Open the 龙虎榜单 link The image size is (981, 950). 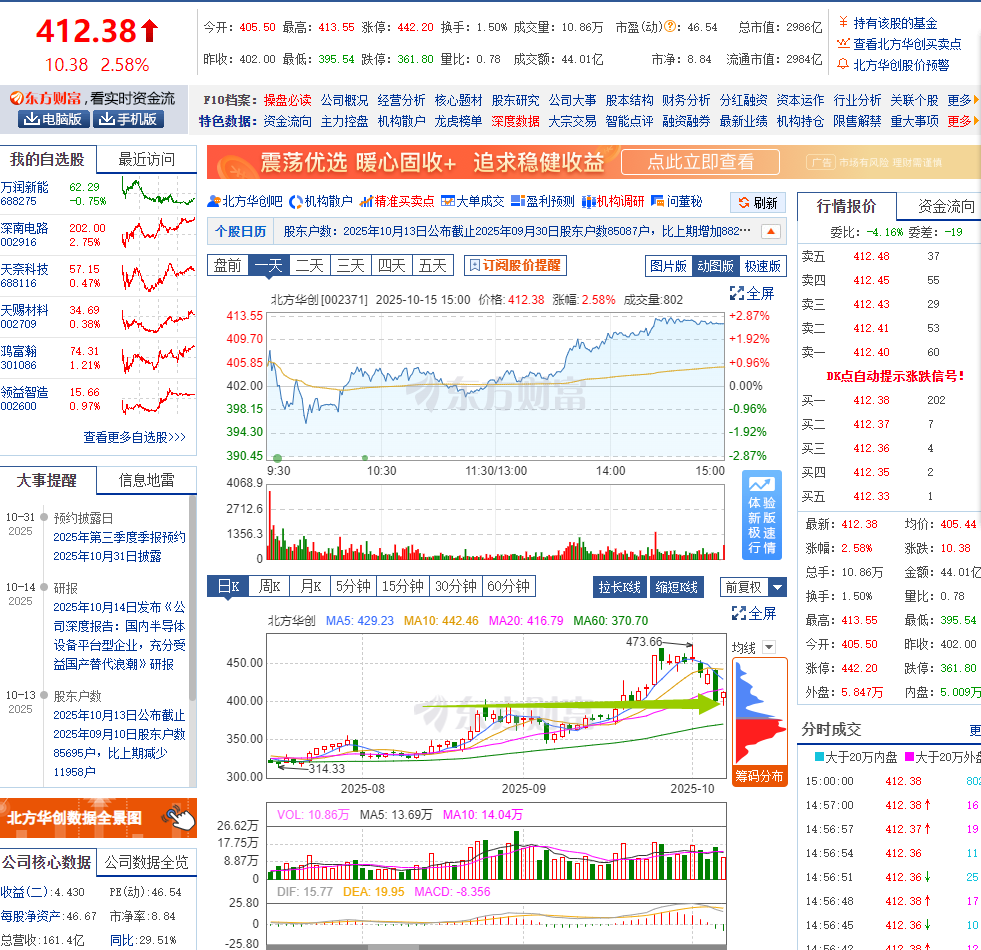coord(458,121)
